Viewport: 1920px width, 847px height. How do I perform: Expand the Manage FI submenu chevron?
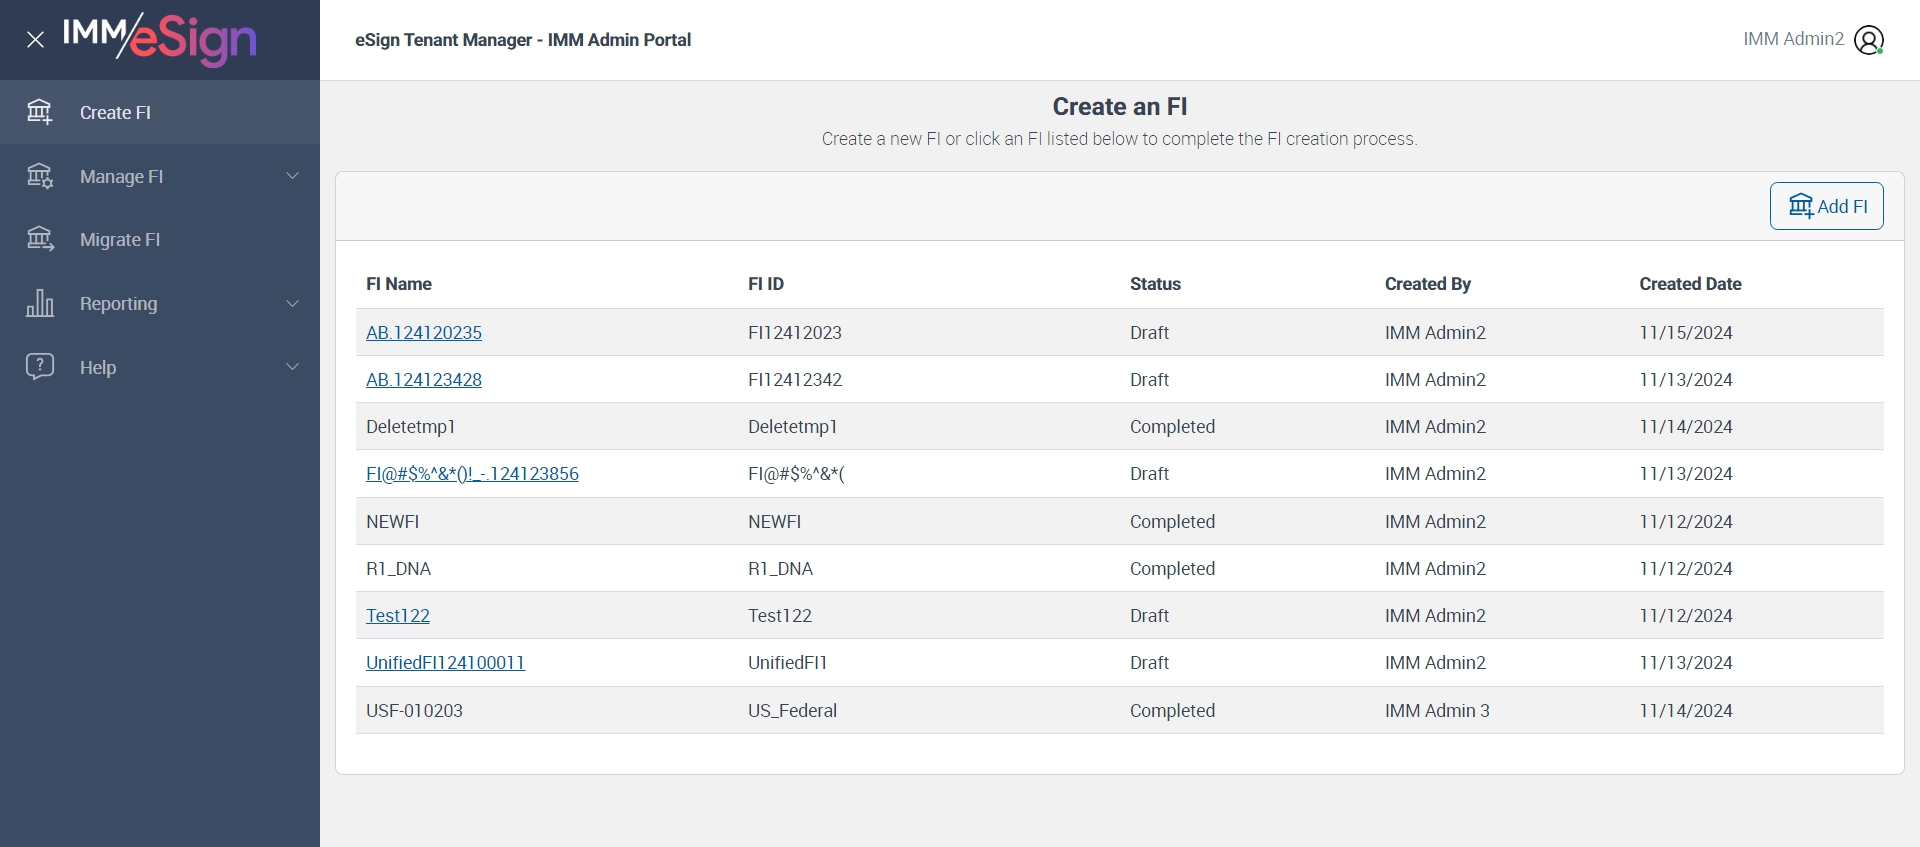293,176
